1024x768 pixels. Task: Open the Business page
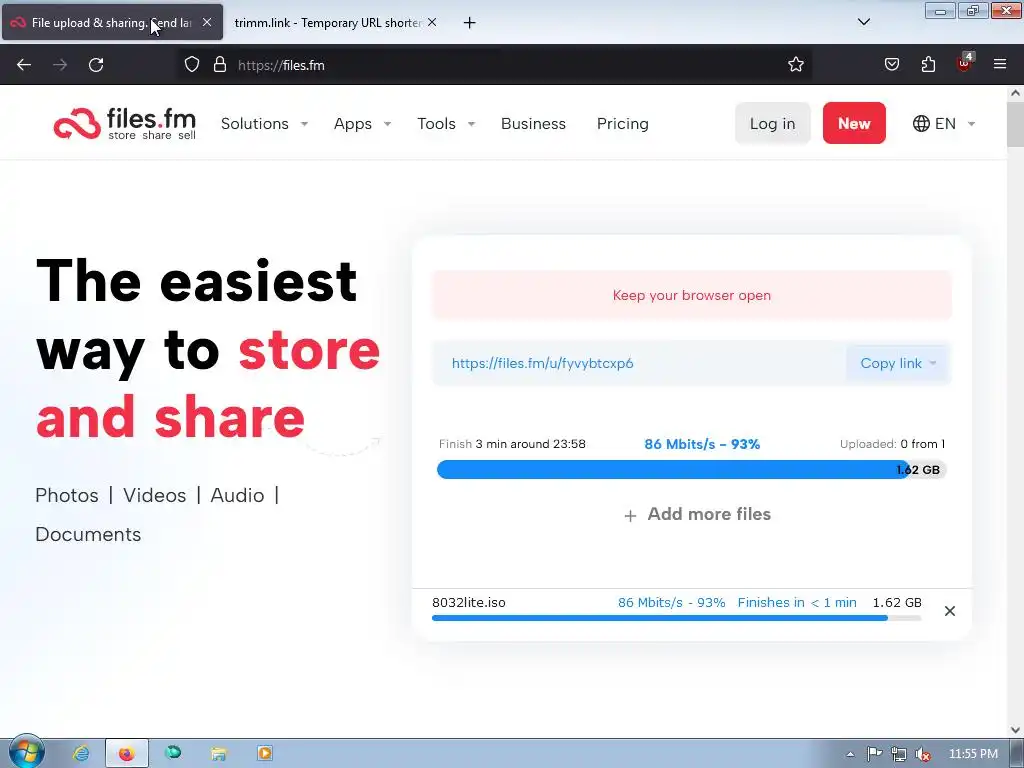[x=534, y=123]
